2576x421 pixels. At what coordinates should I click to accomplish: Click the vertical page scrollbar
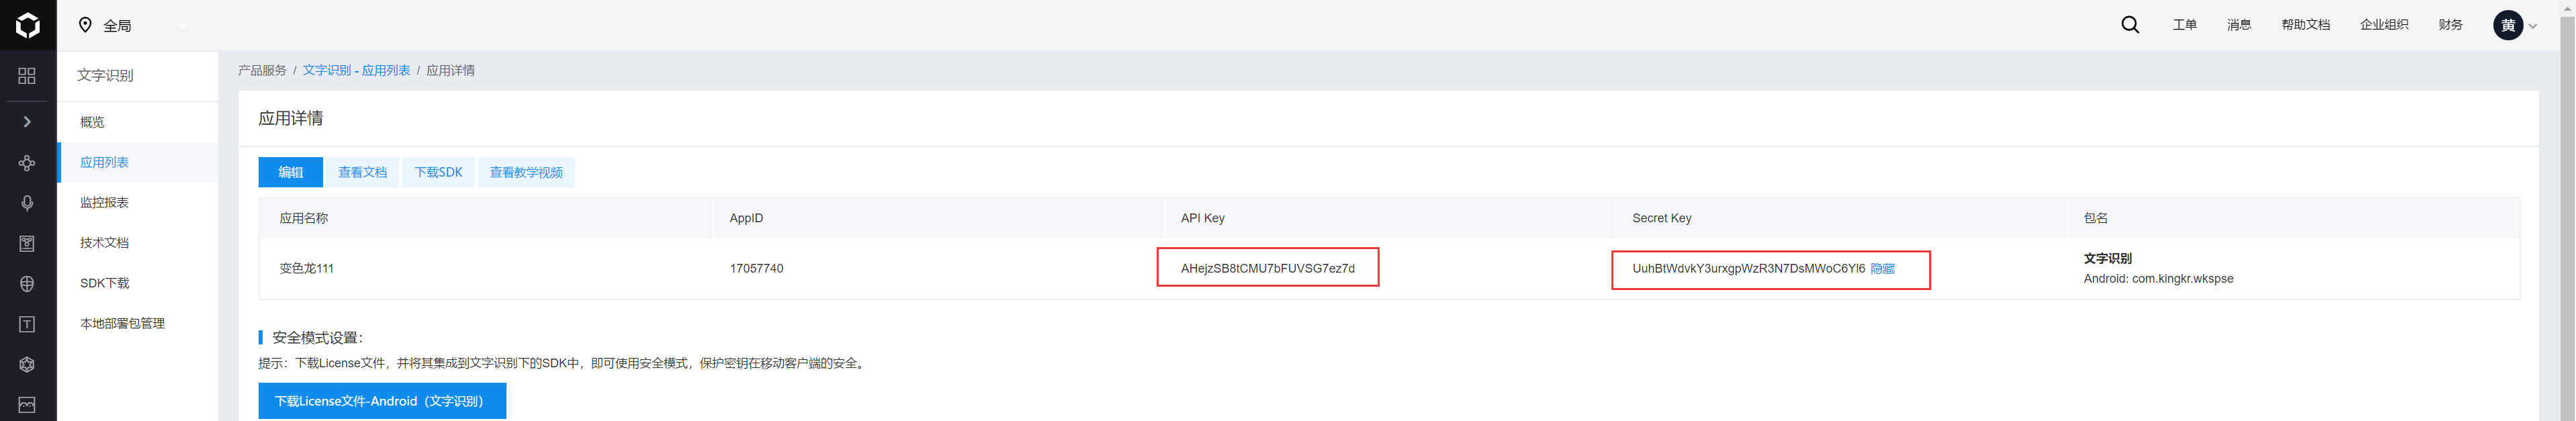[x=2567, y=210]
